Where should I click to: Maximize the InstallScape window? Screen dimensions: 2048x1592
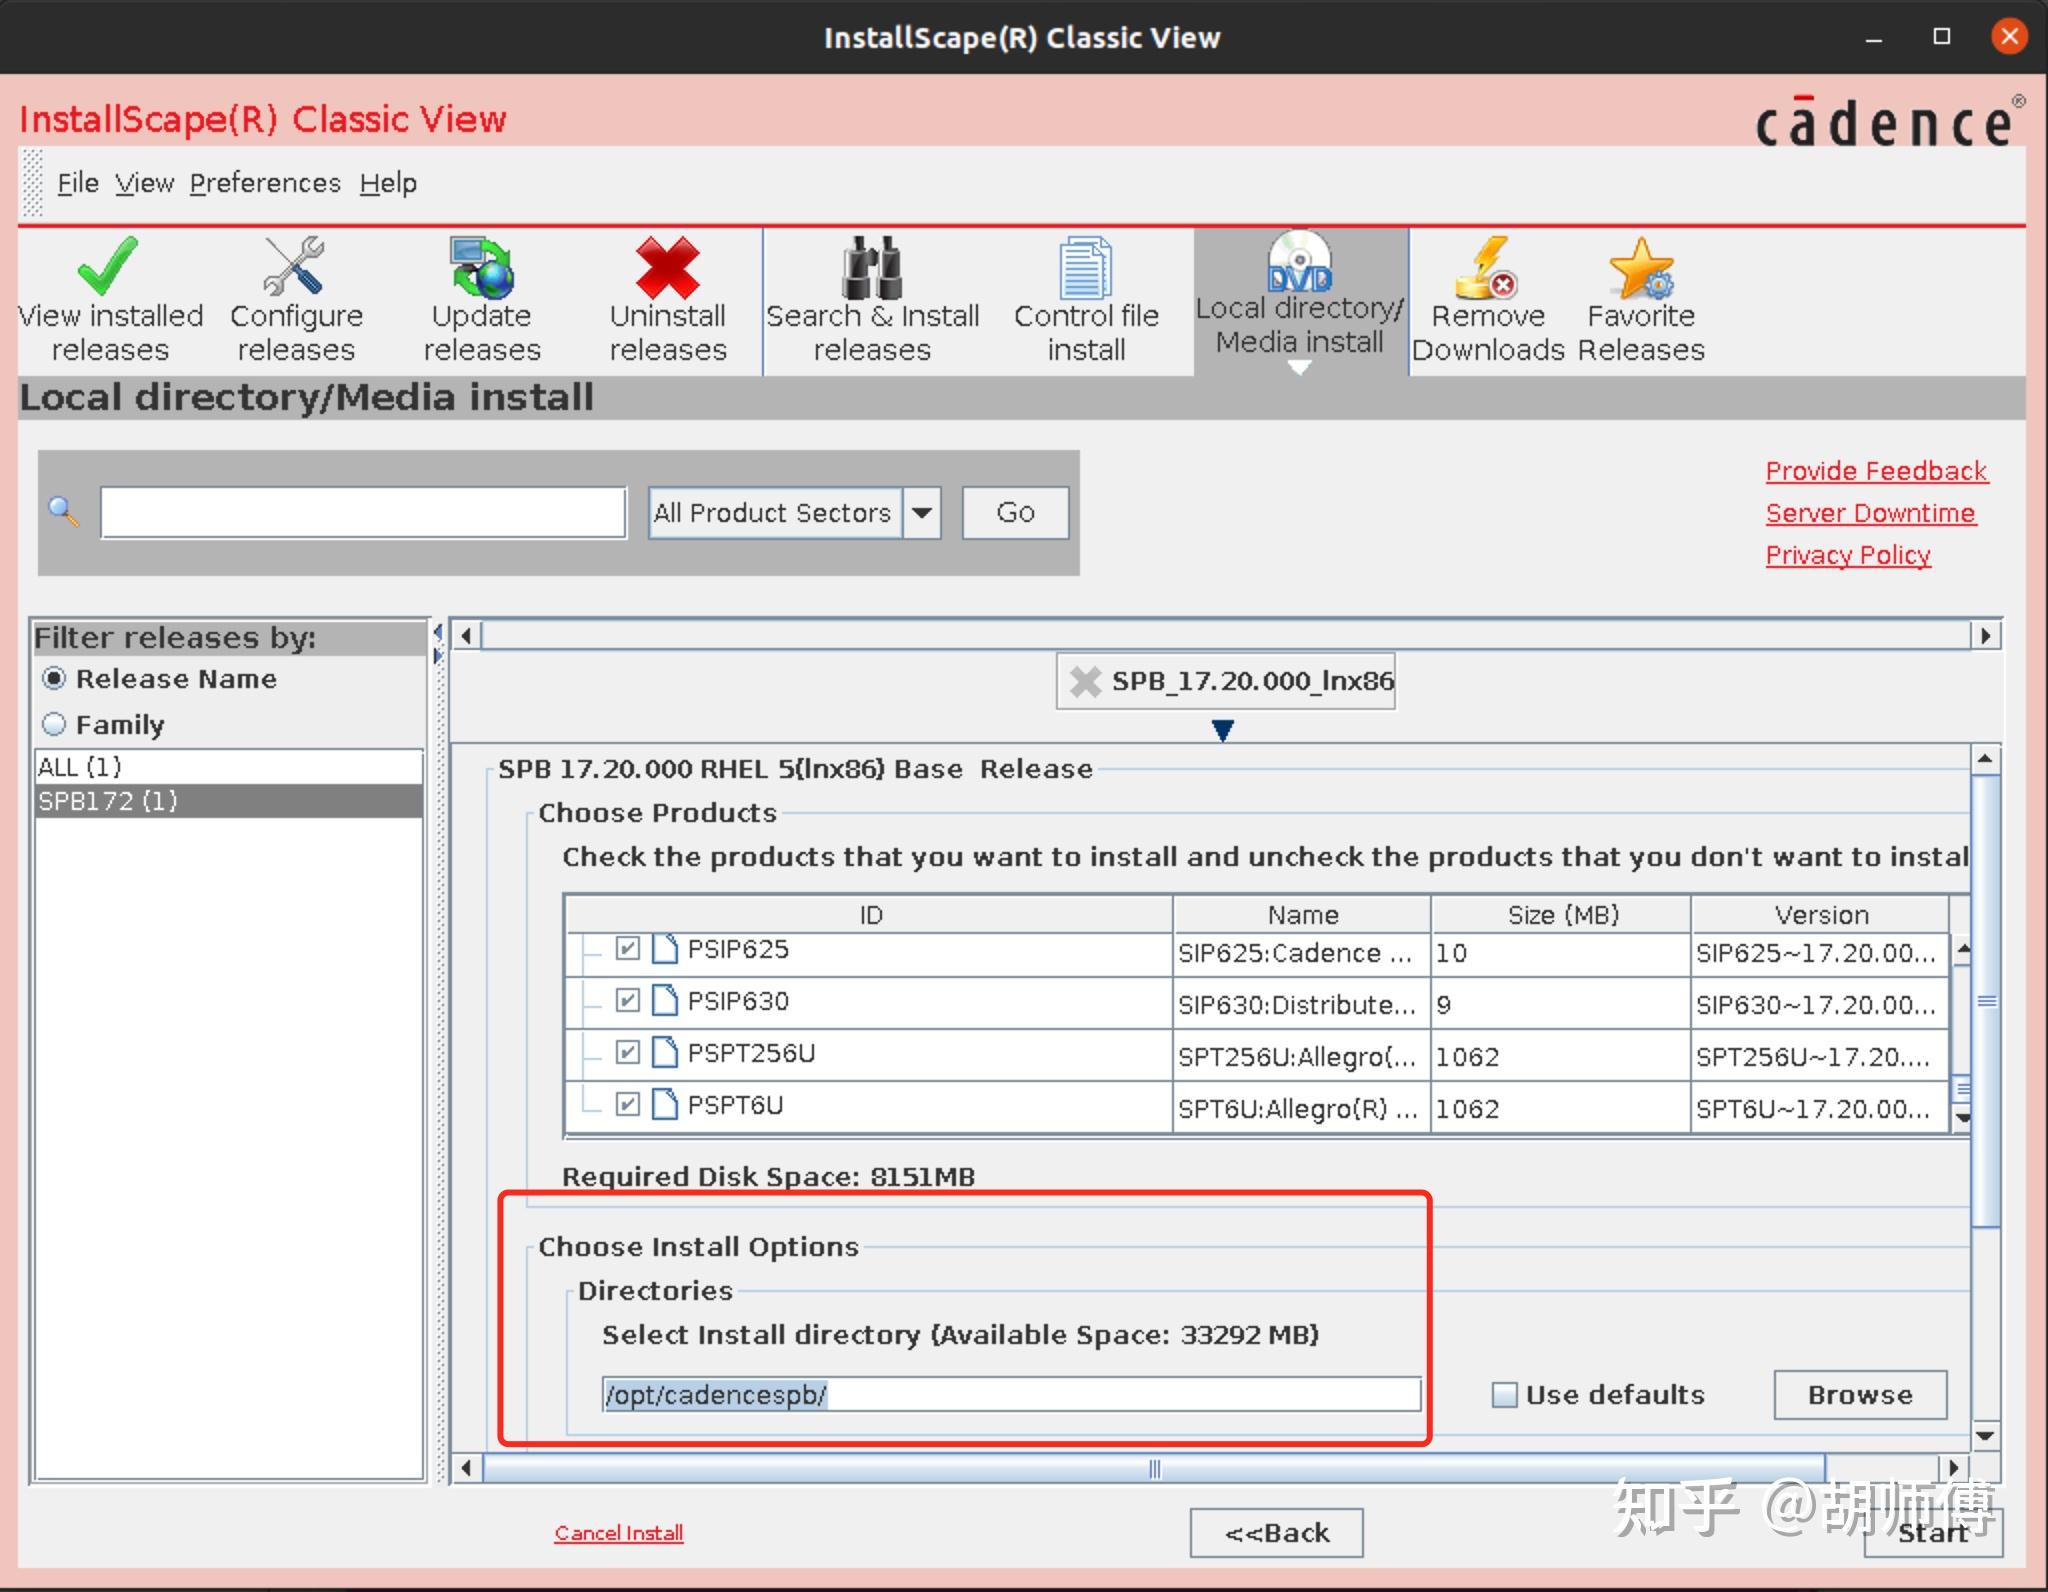pos(1942,37)
